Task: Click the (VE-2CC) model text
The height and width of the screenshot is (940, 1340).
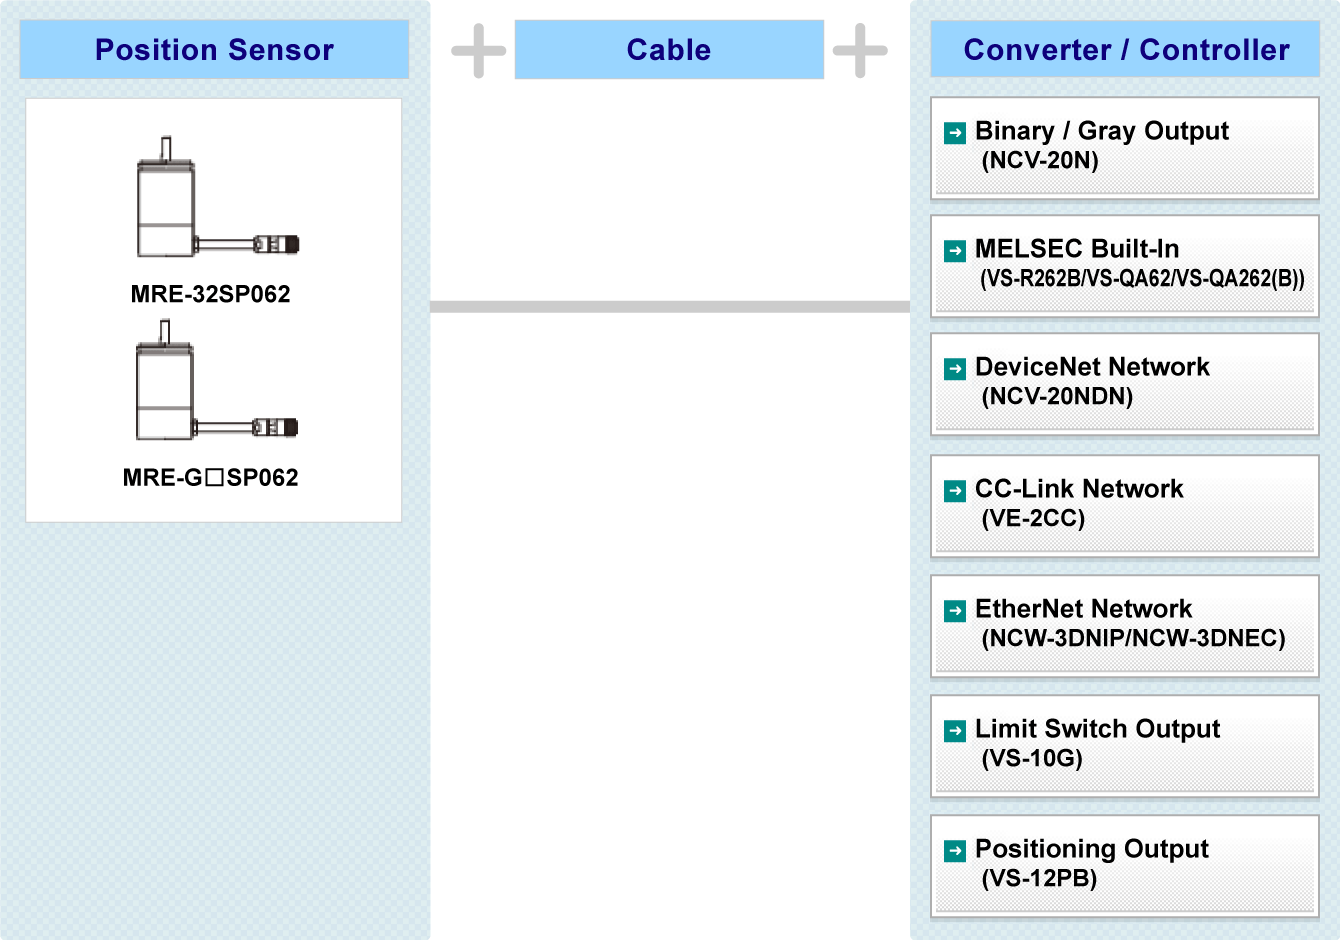Action: [x=1033, y=518]
